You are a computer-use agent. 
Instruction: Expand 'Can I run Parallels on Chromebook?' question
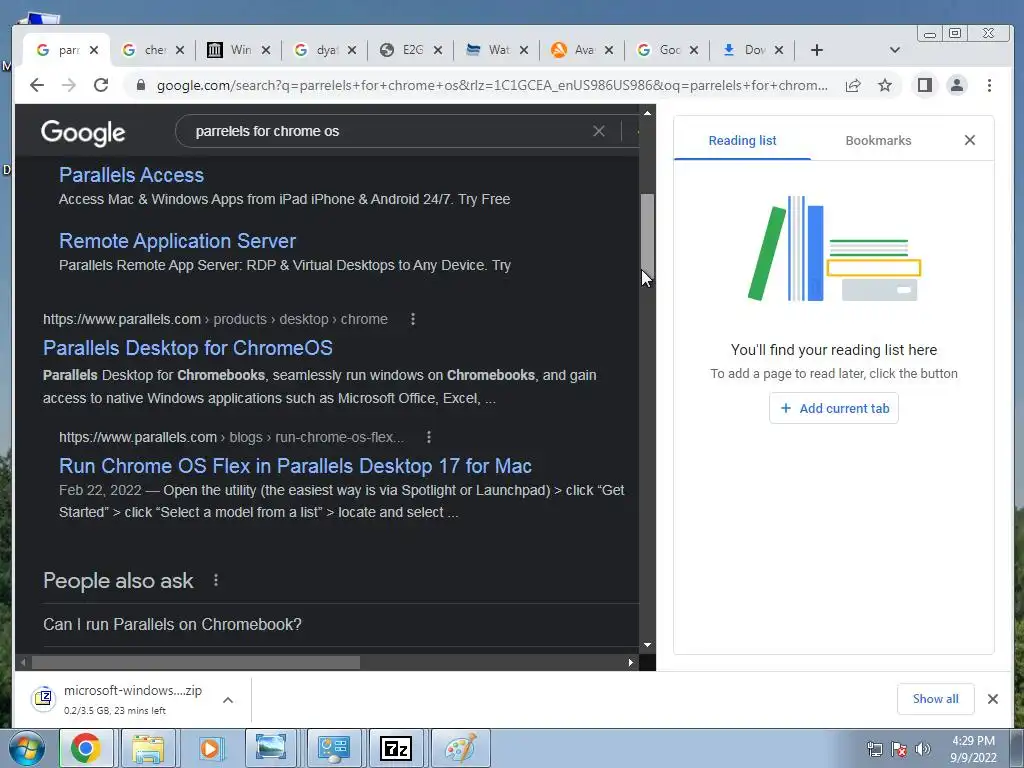click(x=340, y=624)
